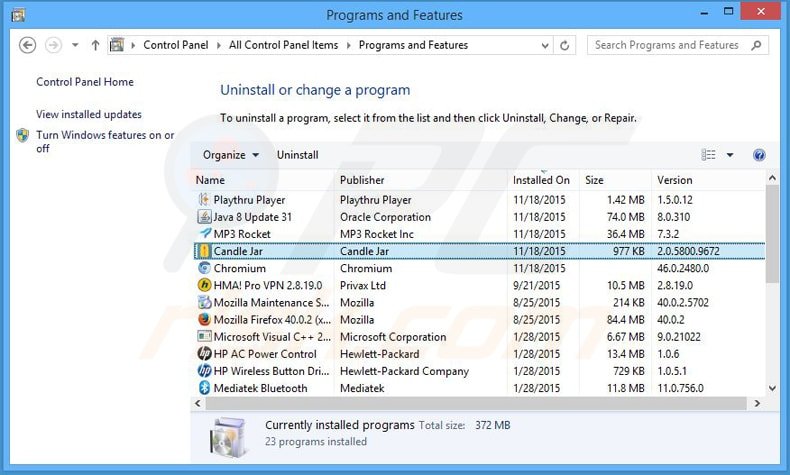The image size is (790, 475).
Task: Click the Mediatek Bluetooth name text
Action: click(260, 388)
